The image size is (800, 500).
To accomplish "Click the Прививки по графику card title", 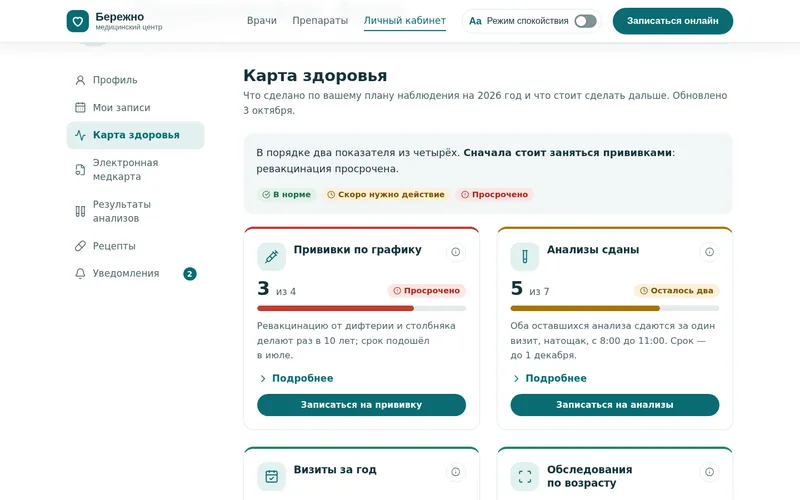I will tap(357, 250).
